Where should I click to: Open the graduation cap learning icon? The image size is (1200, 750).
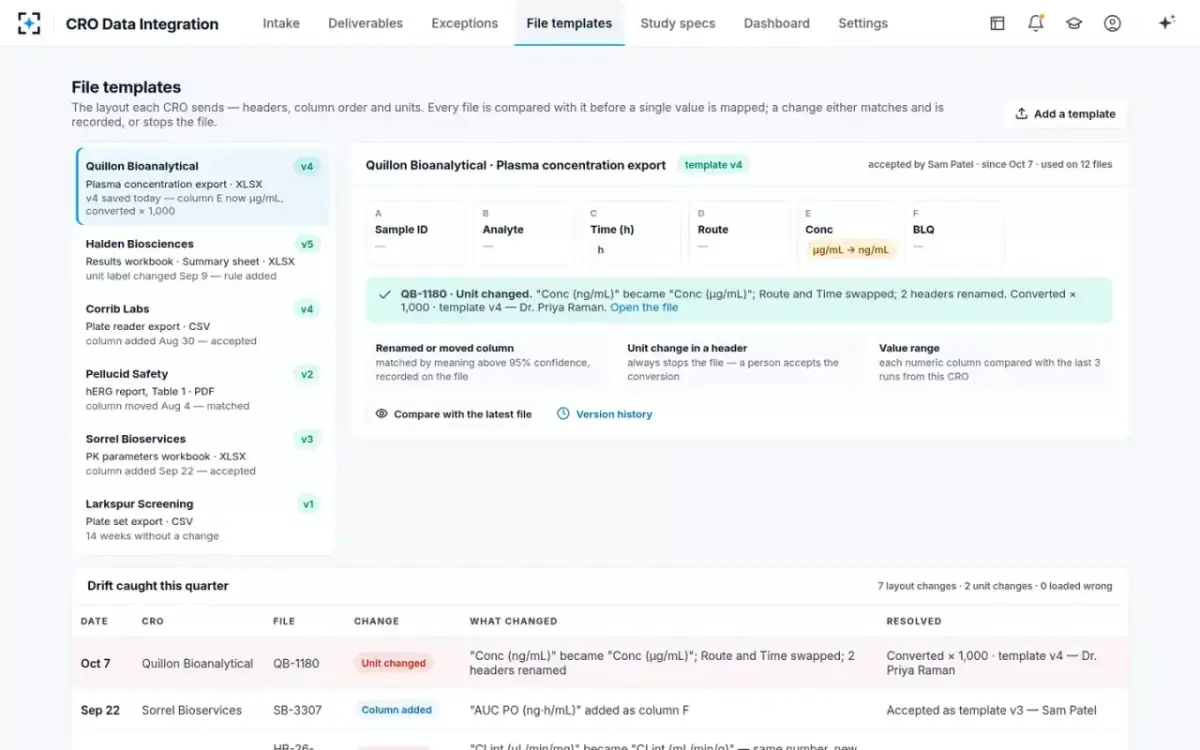[x=1074, y=23]
